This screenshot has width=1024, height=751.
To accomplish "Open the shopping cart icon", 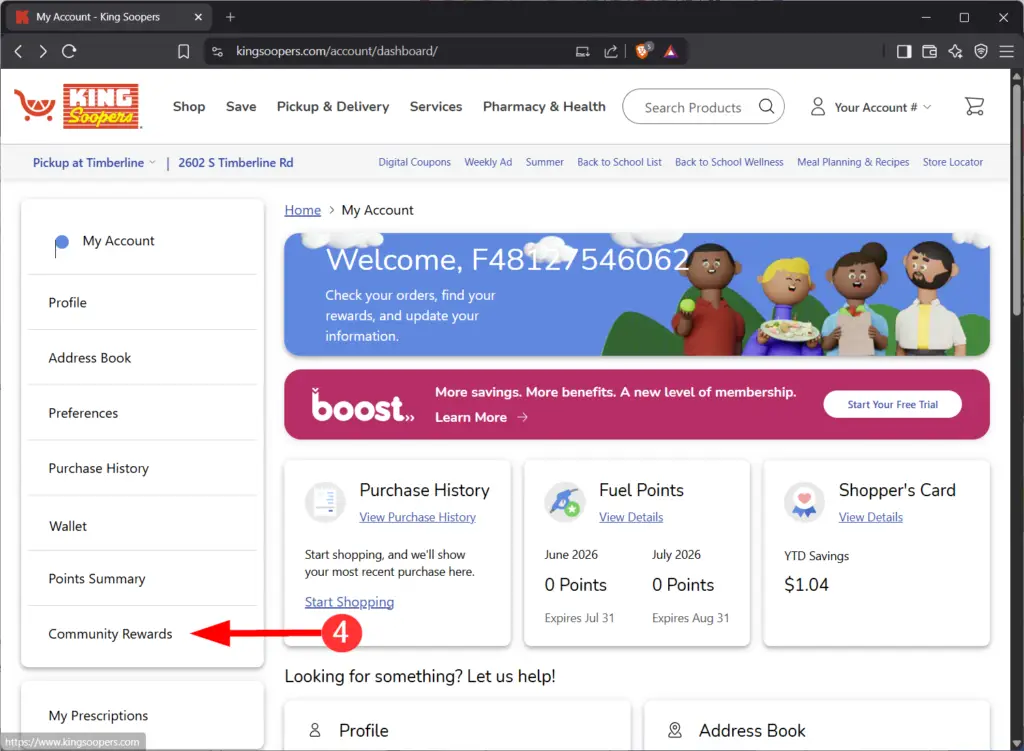I will pyautogui.click(x=974, y=106).
